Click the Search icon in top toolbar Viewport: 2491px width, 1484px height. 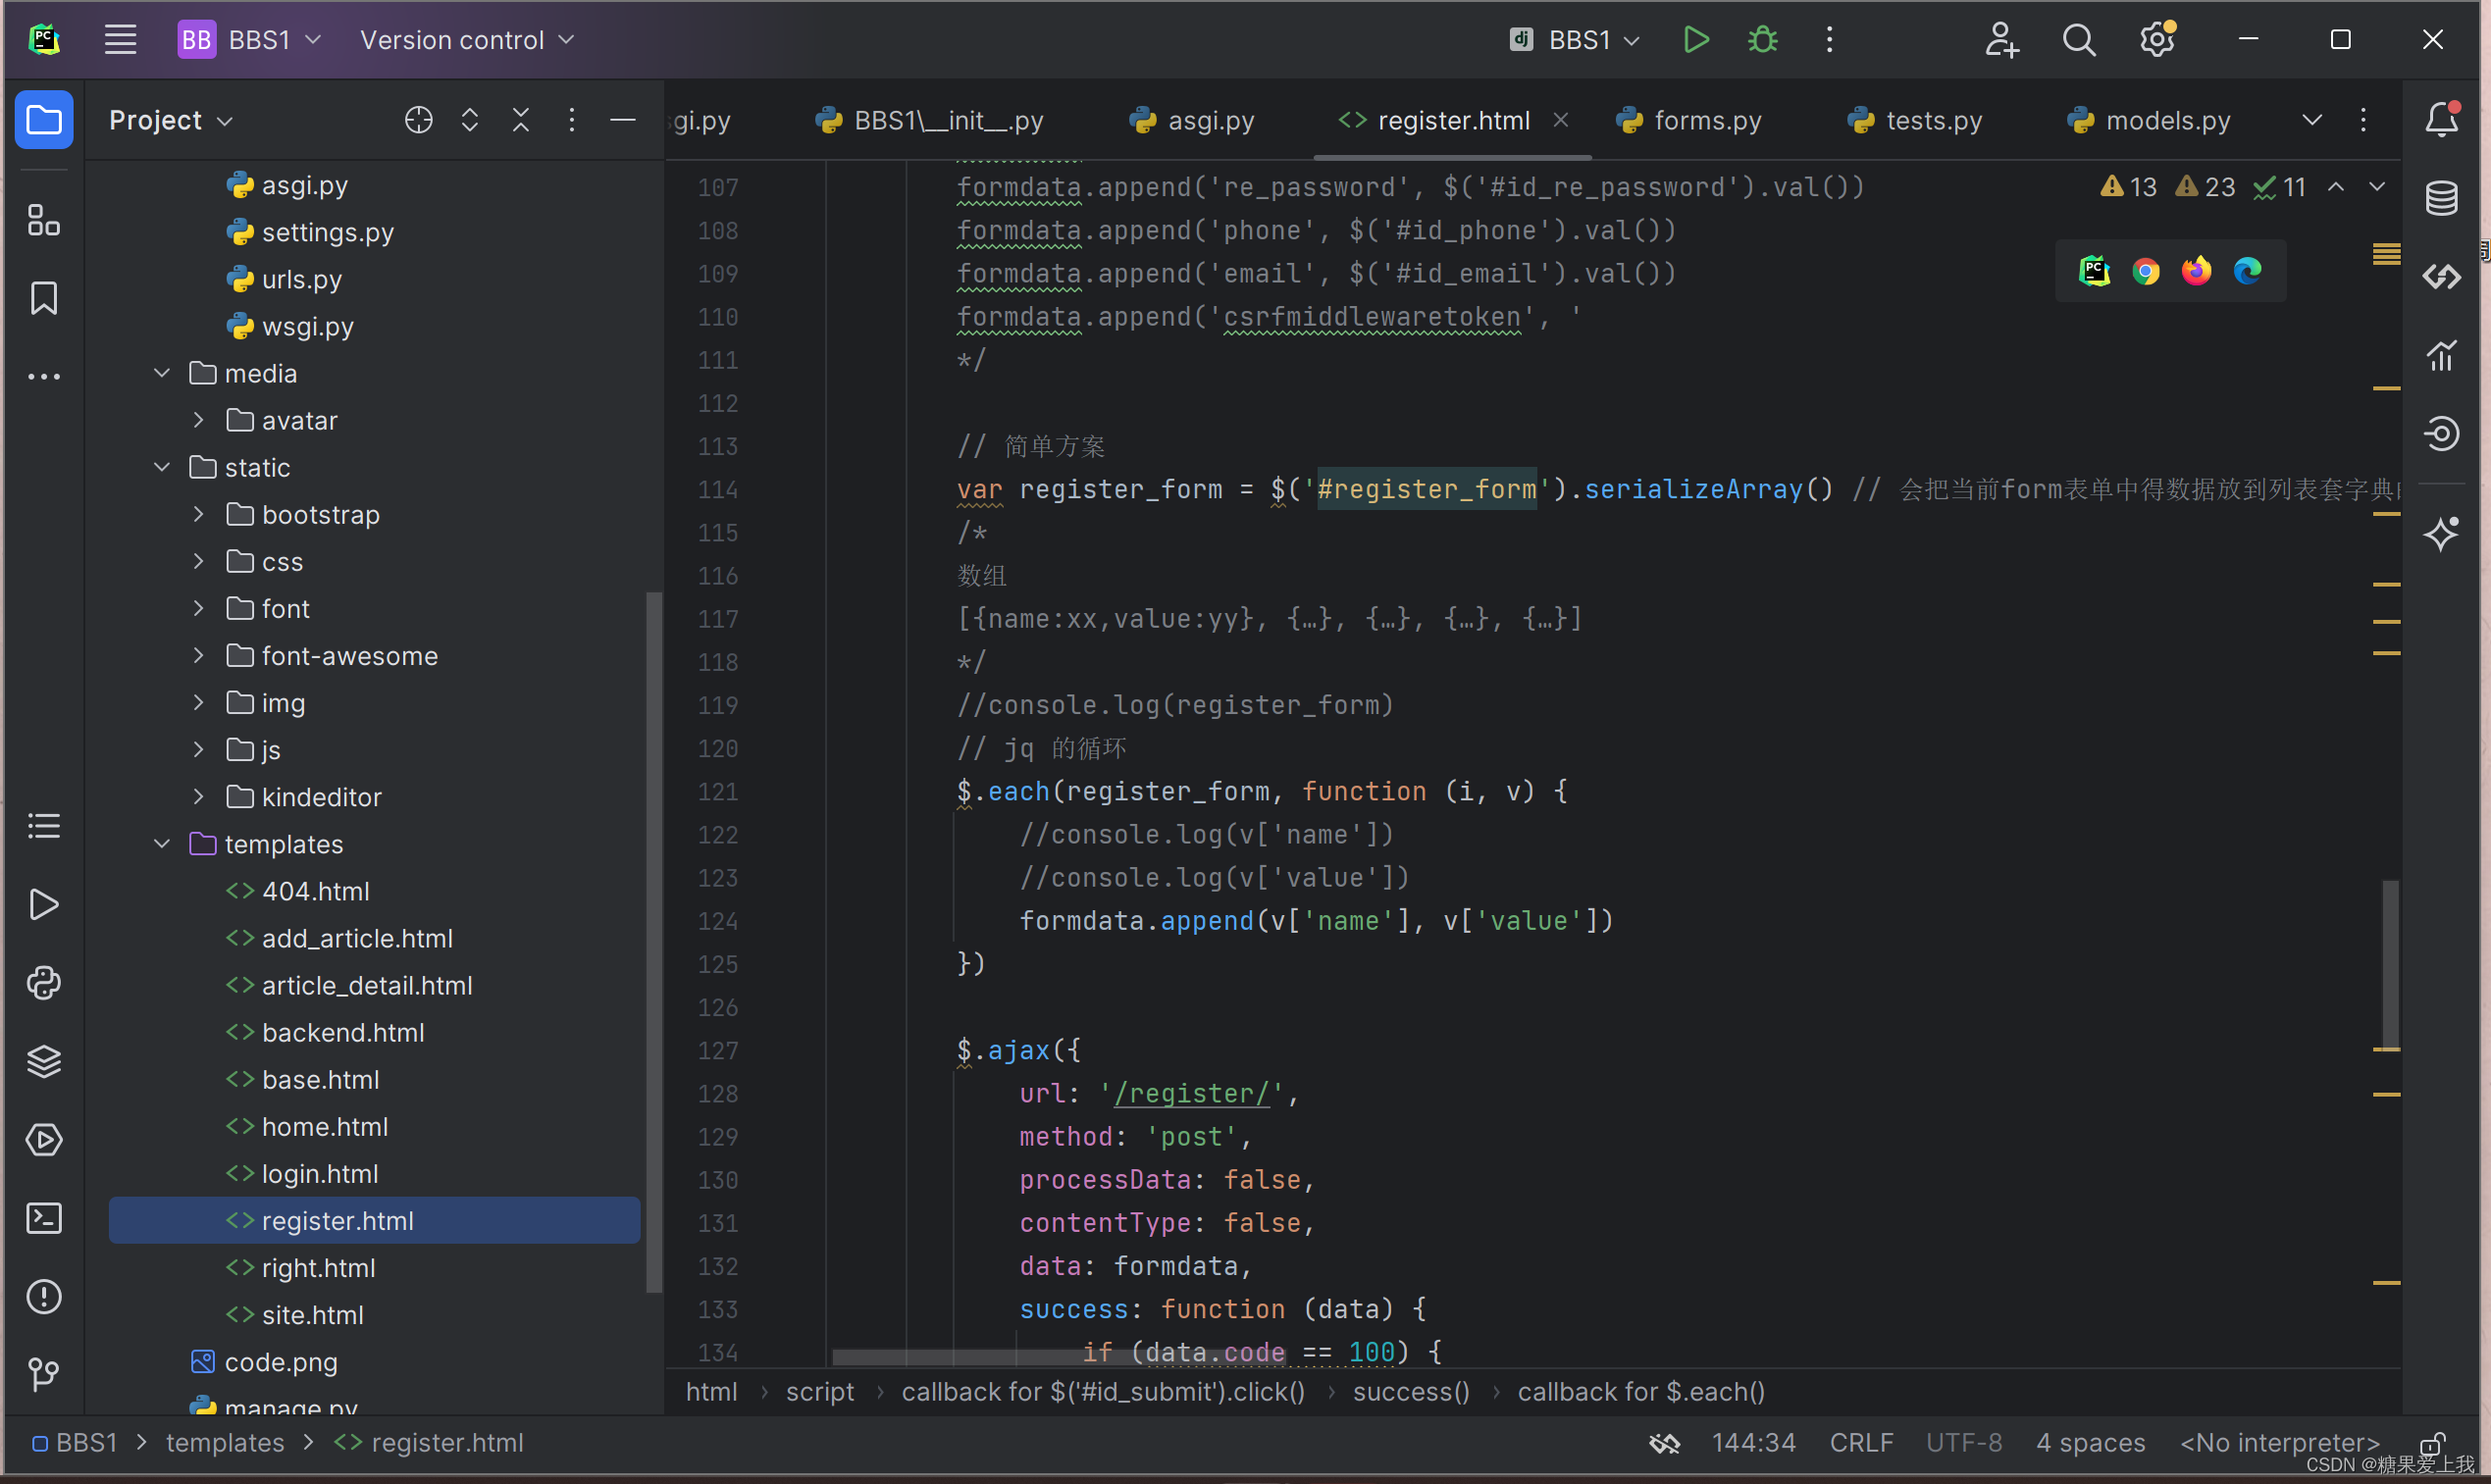point(2076,39)
